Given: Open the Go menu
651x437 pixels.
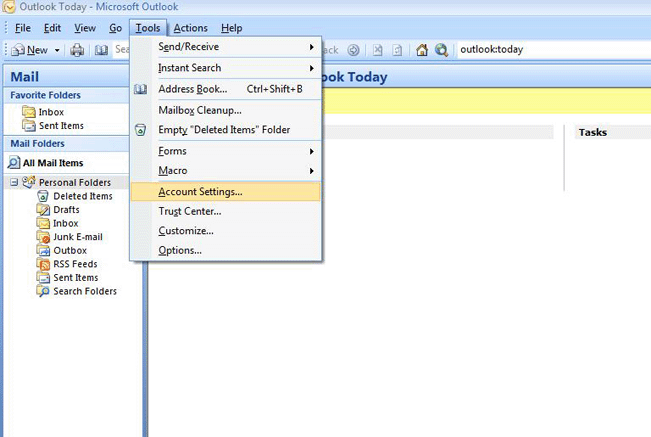Looking at the screenshot, I should point(115,28).
